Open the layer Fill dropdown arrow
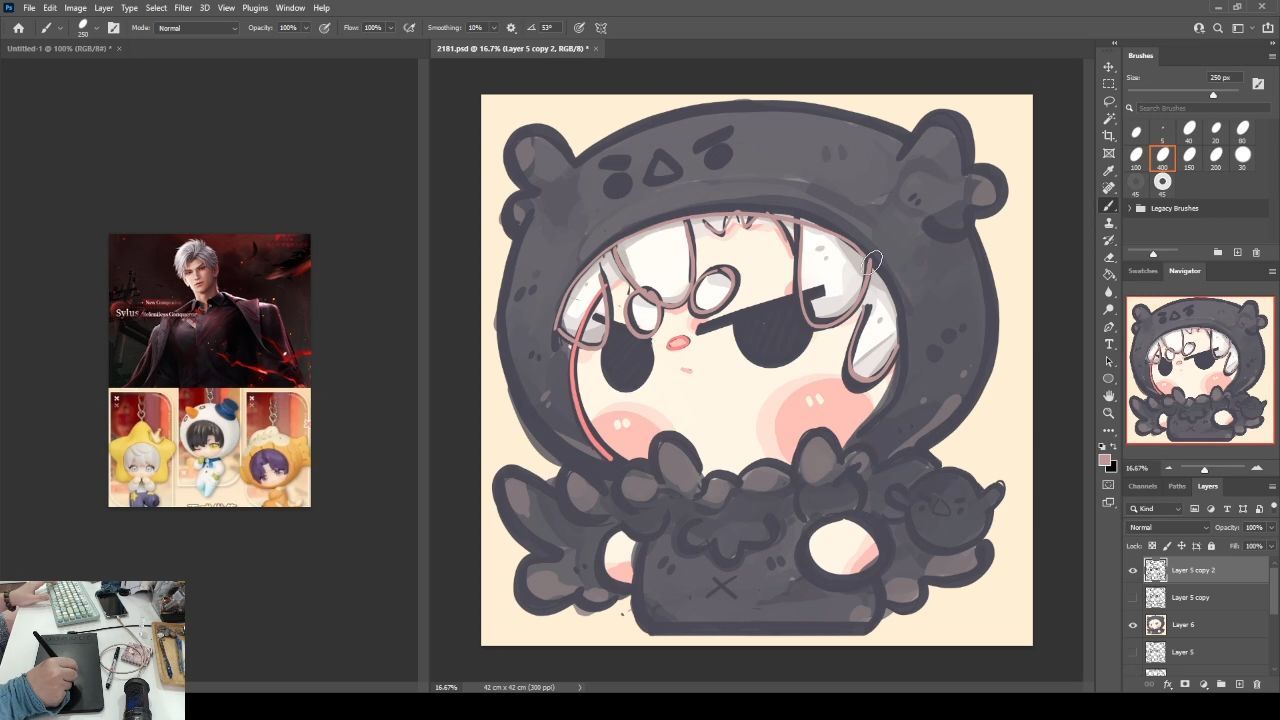 coord(1270,546)
